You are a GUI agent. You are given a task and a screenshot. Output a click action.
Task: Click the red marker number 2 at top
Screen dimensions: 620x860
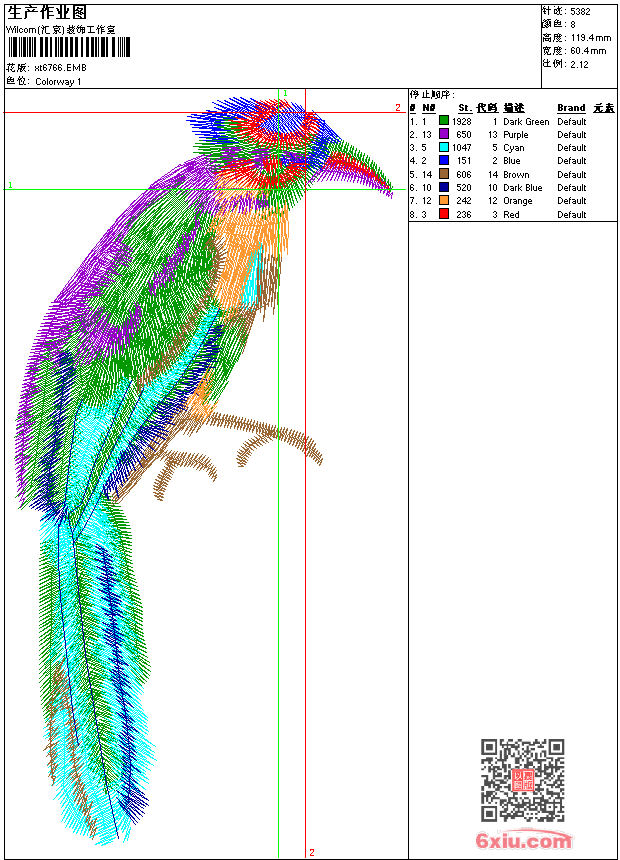398,108
